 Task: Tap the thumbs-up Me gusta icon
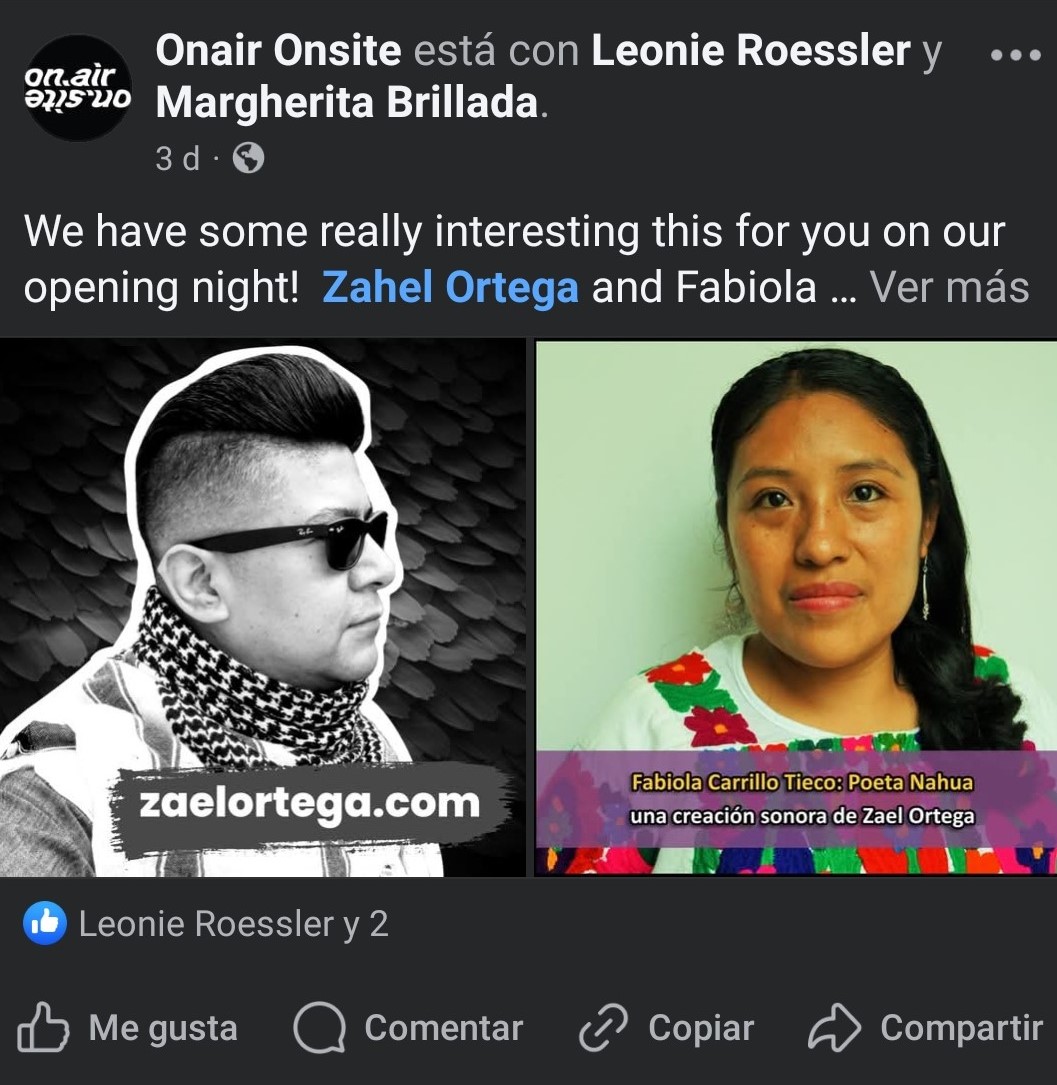(x=43, y=1028)
